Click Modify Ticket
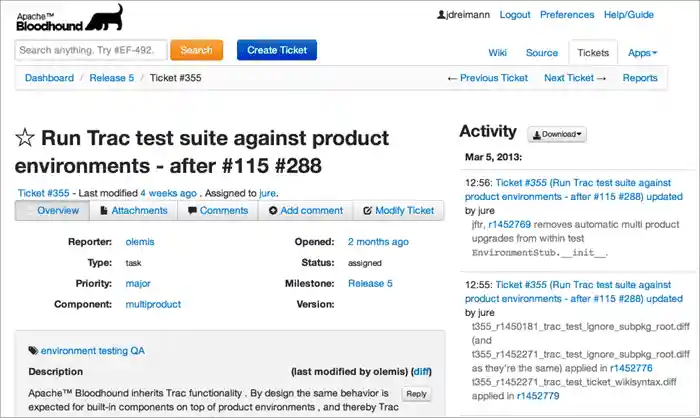Screen dimensions: 700x418 [x=398, y=210]
